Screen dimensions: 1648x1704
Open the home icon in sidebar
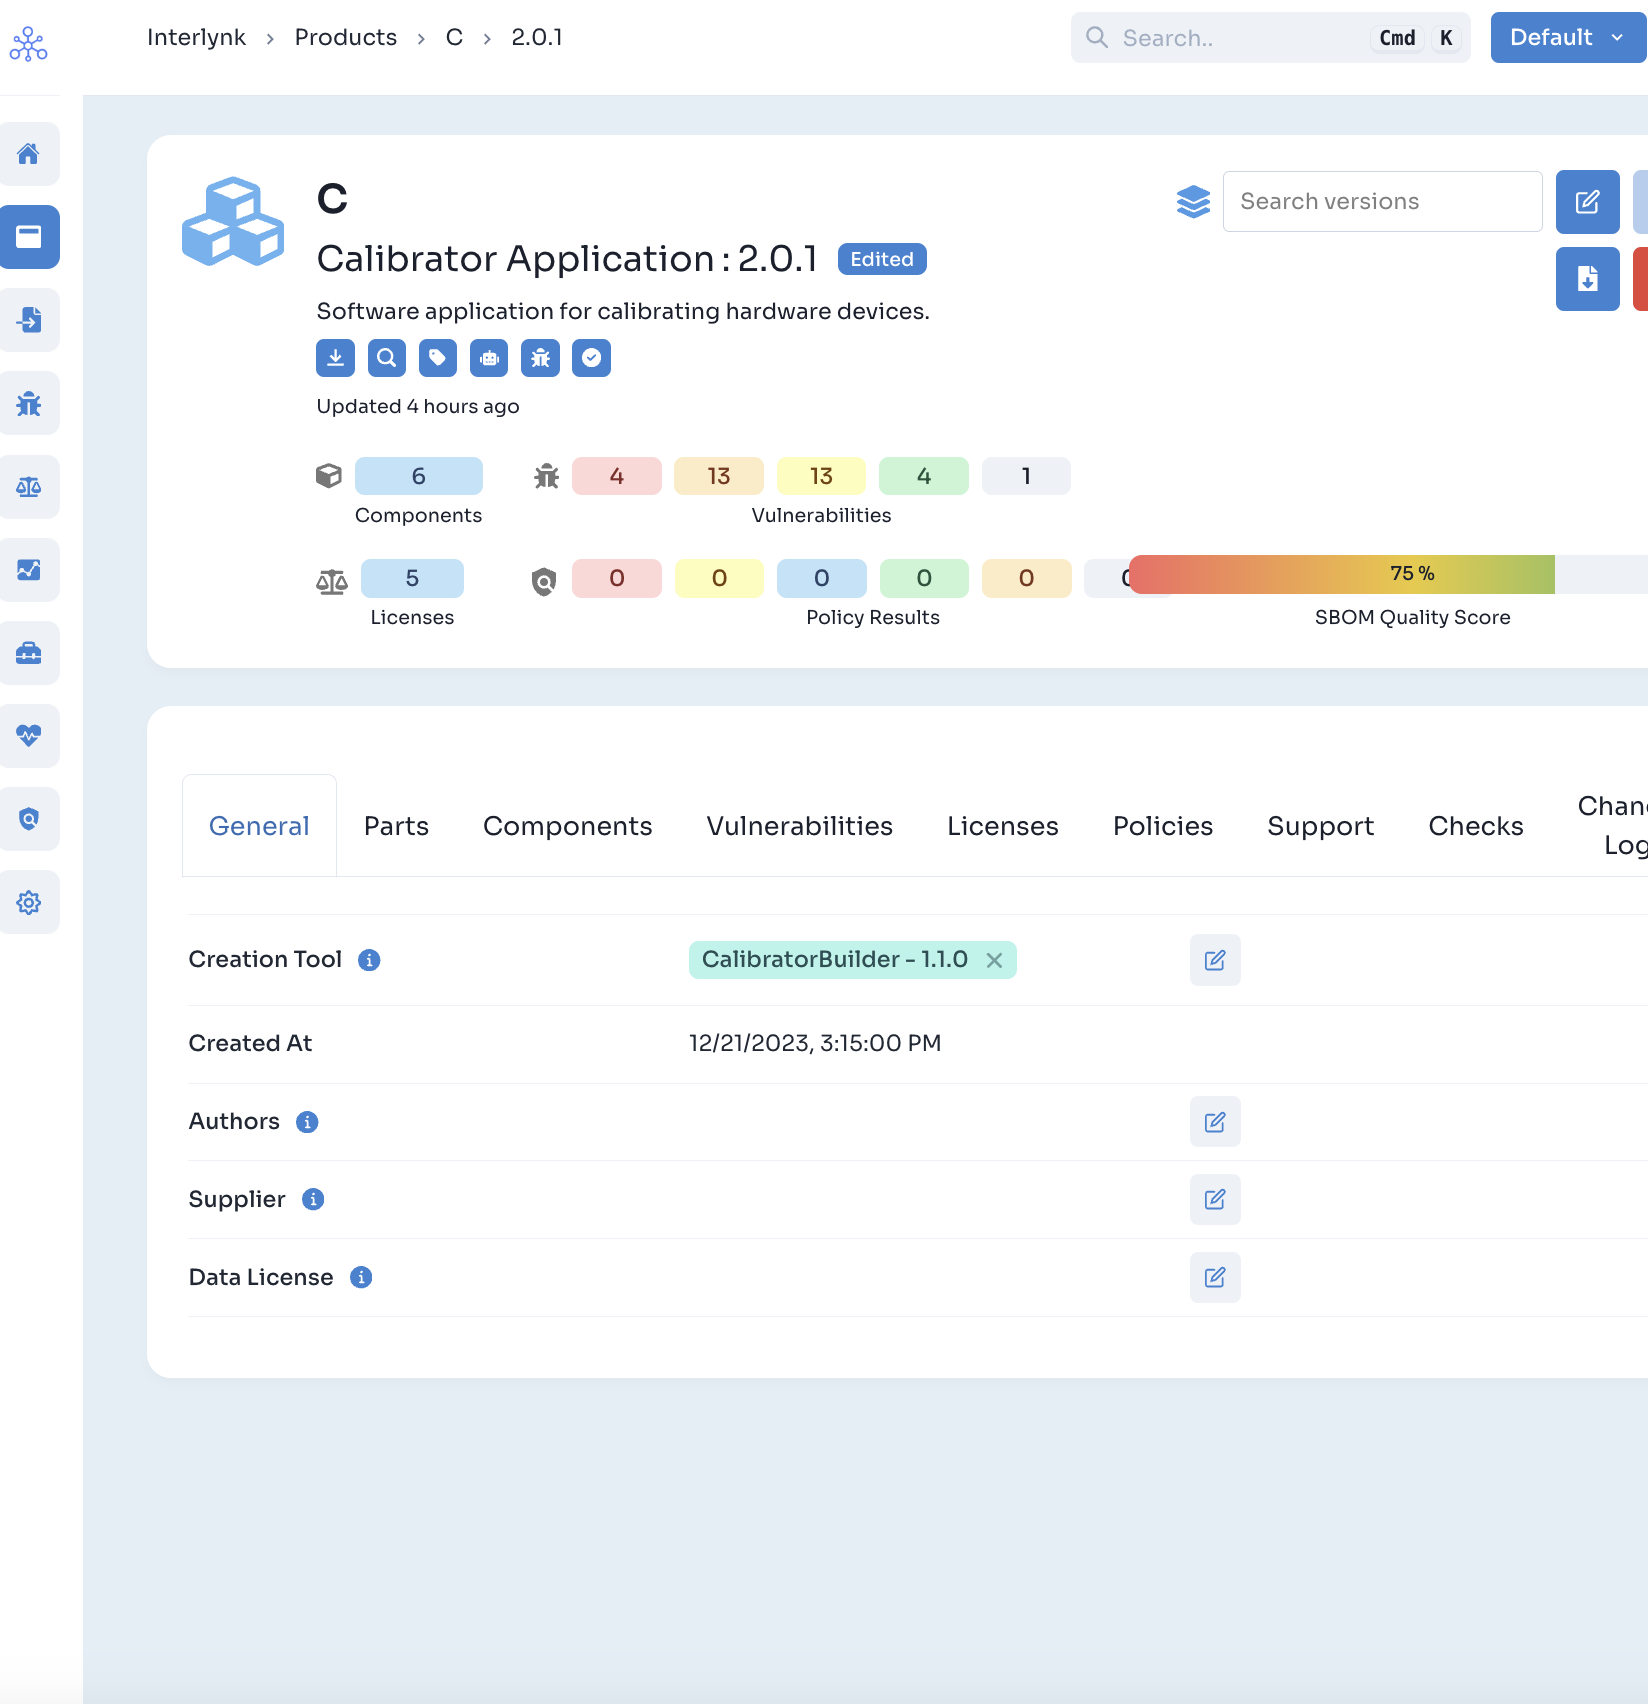[29, 154]
